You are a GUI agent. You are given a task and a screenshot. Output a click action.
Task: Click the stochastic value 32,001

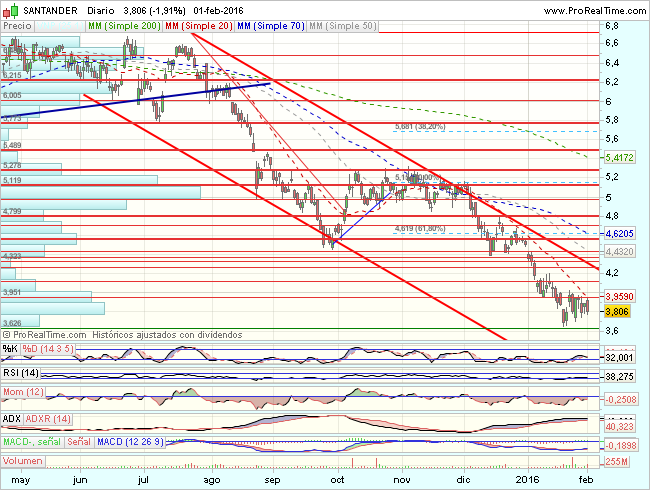(x=619, y=357)
